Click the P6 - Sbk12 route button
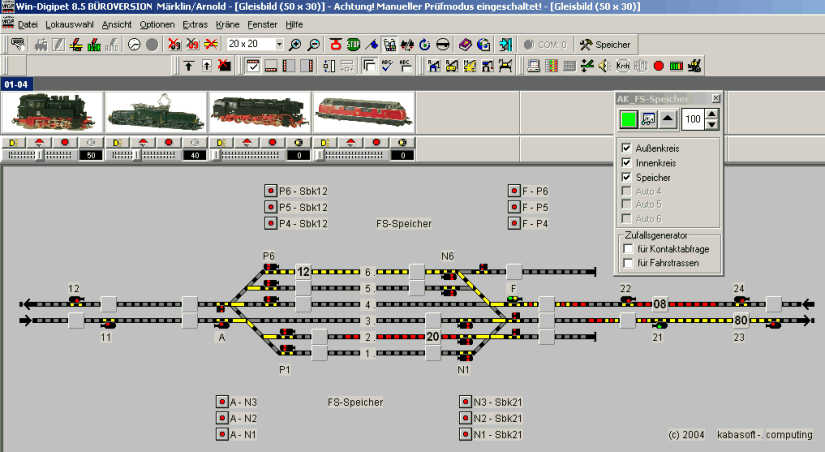The width and height of the screenshot is (825, 452). click(x=270, y=190)
